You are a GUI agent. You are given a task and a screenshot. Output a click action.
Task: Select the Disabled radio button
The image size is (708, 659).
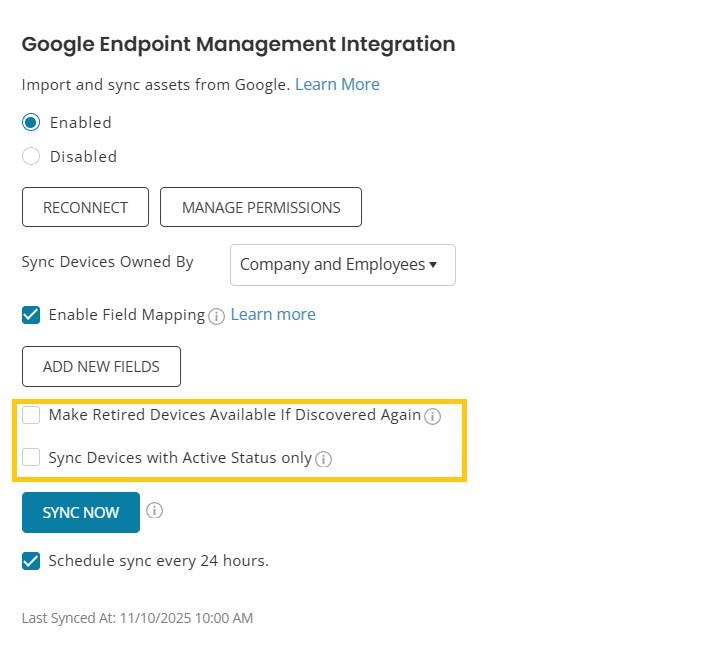pyautogui.click(x=31, y=157)
